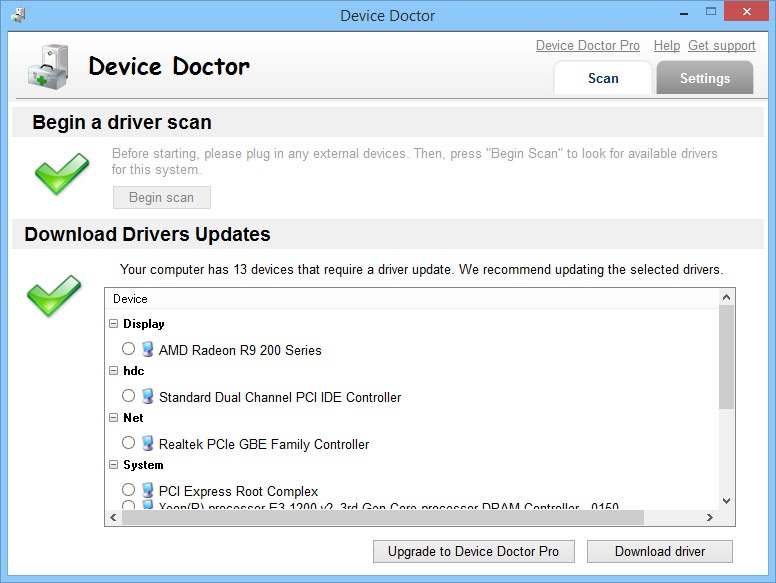Click device icon beside Realtek PCIe GBE Family Controller
776x583 pixels.
pos(147,443)
